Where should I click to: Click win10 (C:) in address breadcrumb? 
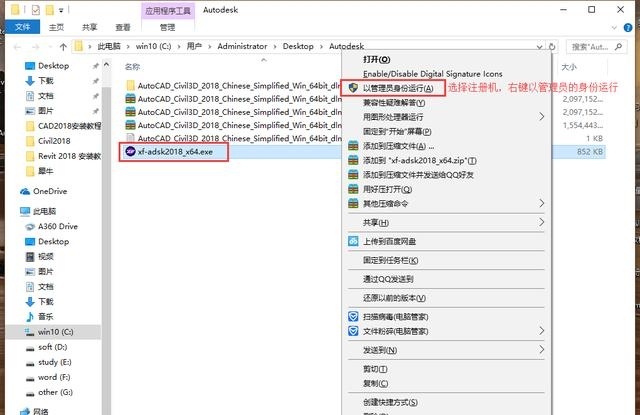pyautogui.click(x=153, y=47)
